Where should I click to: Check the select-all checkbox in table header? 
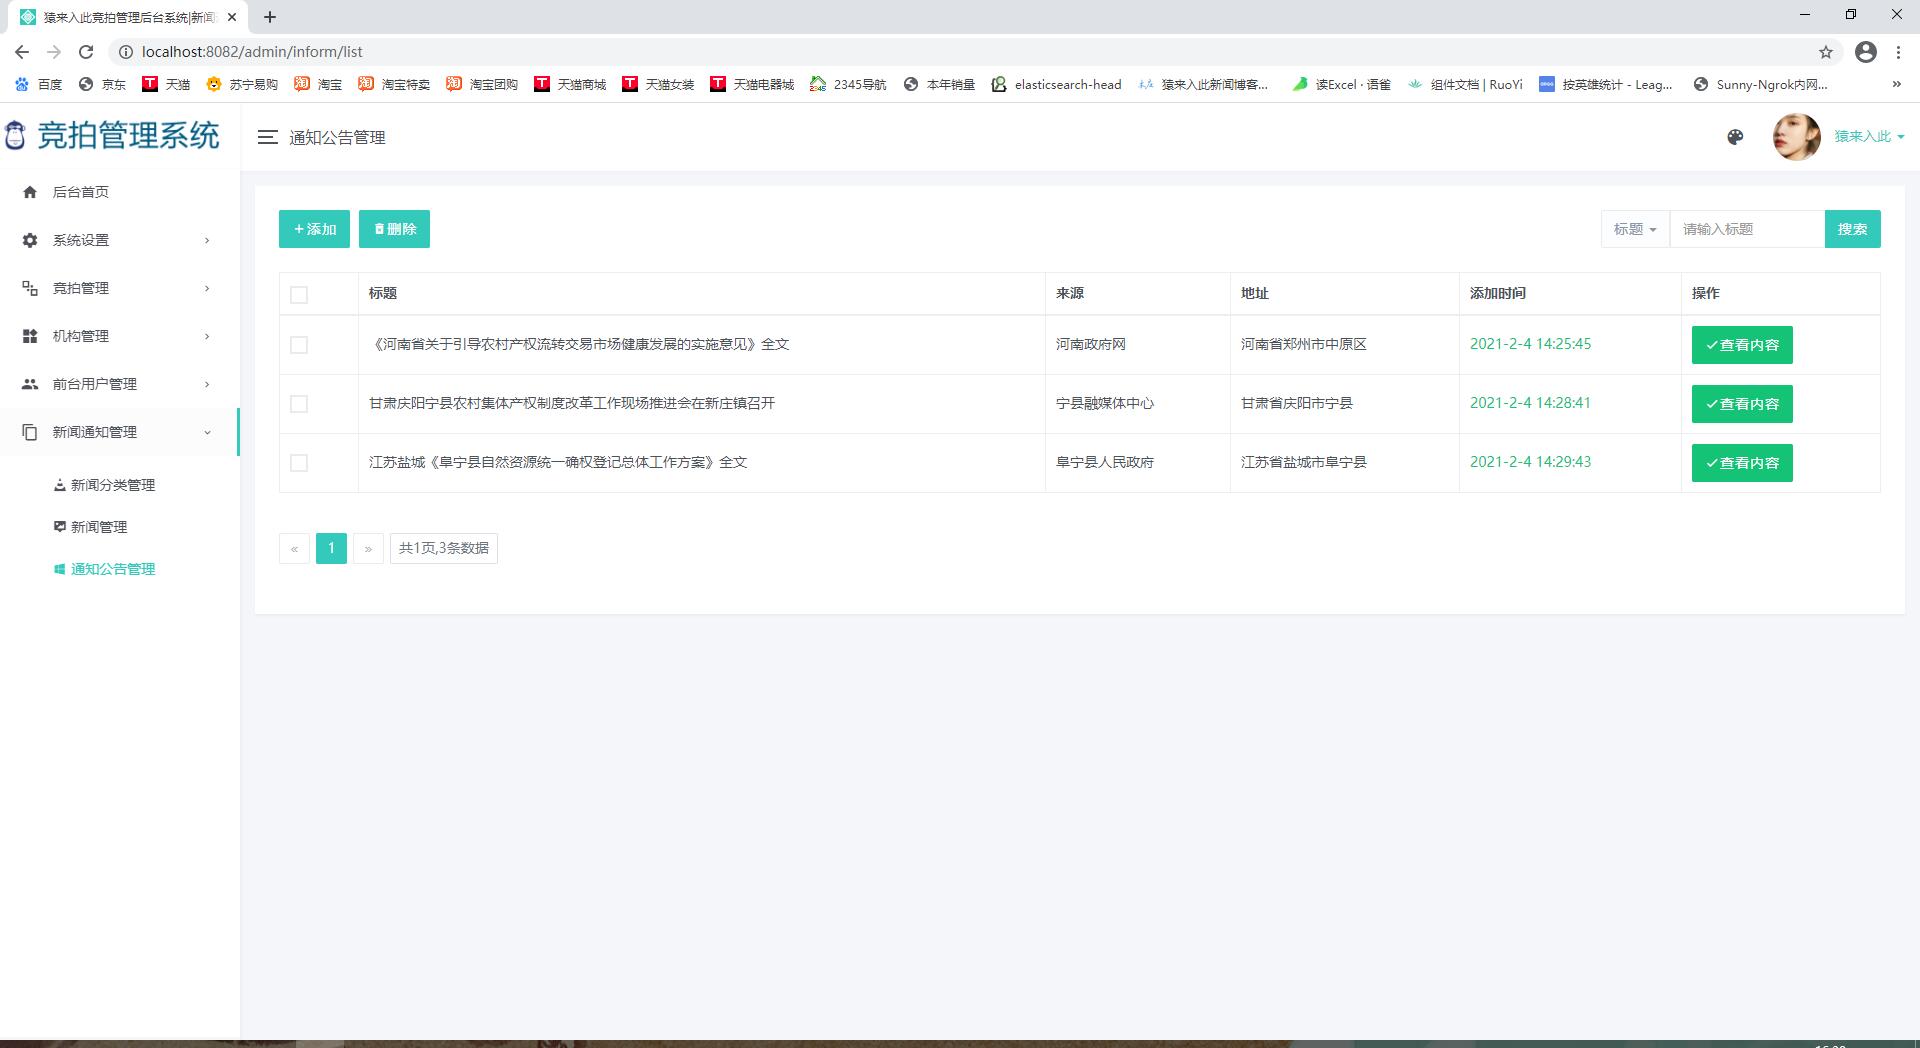click(299, 294)
